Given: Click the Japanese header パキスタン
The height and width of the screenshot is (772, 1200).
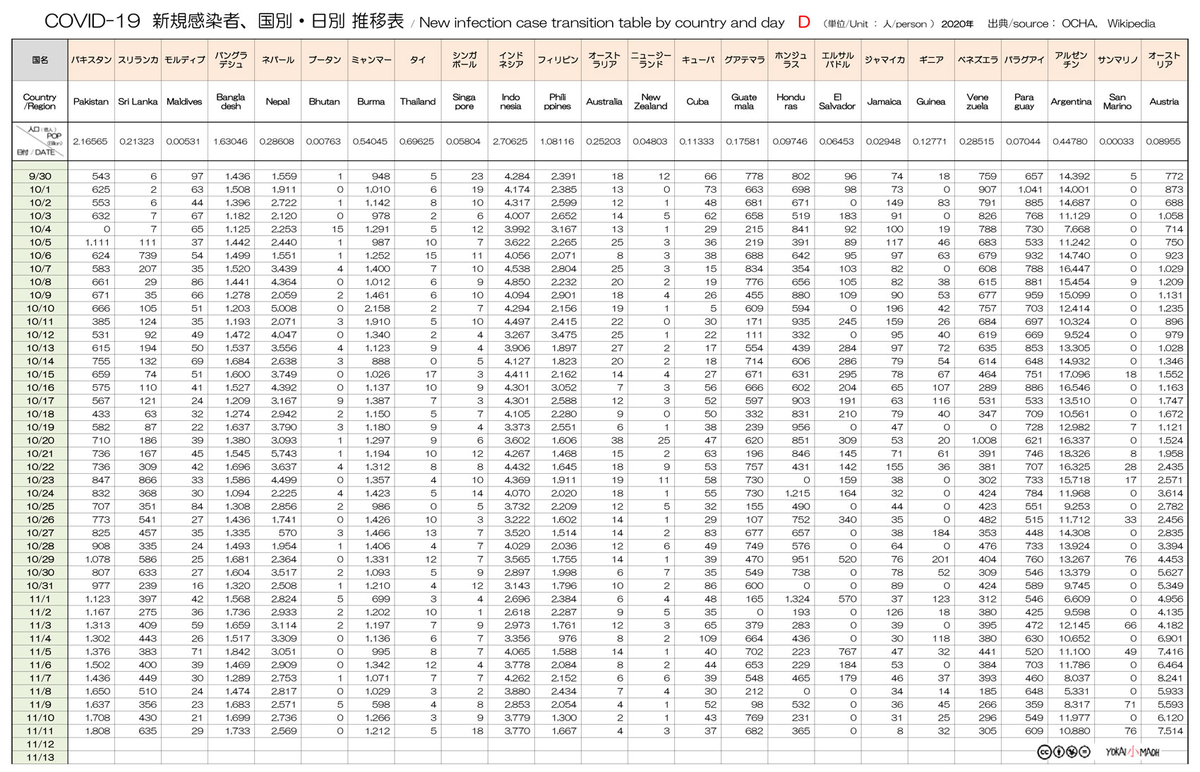Looking at the screenshot, I should pos(91,61).
